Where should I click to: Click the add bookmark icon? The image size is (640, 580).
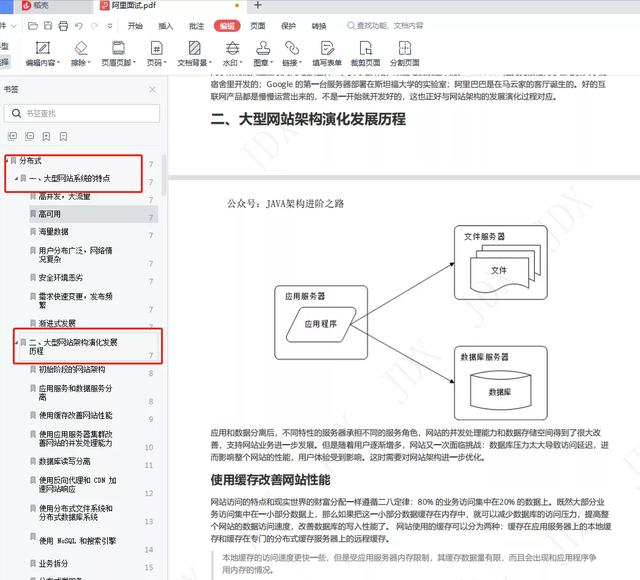click(47, 136)
